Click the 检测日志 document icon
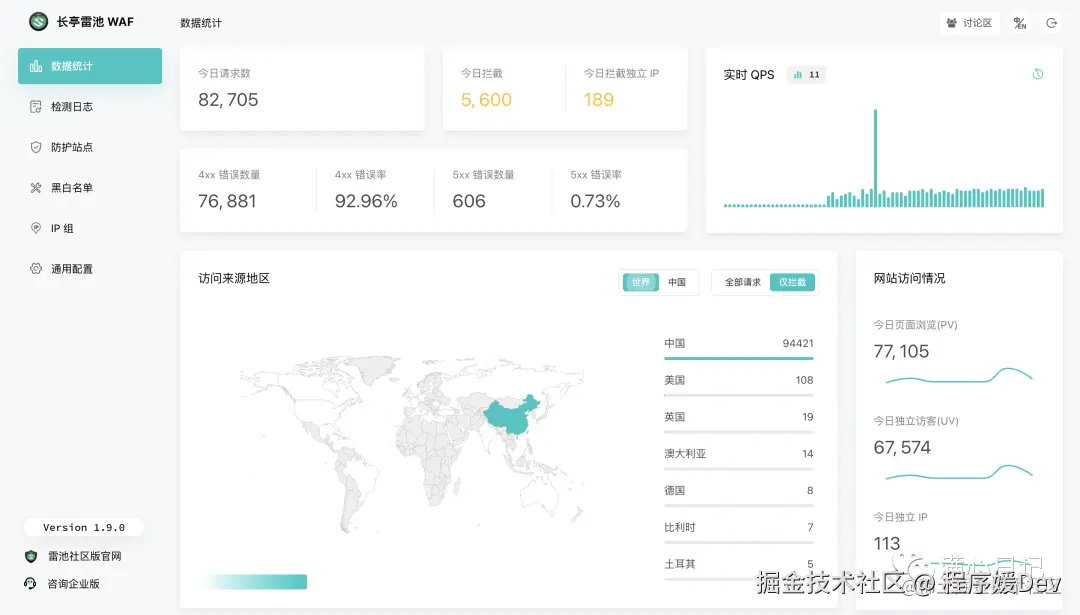 [x=36, y=107]
